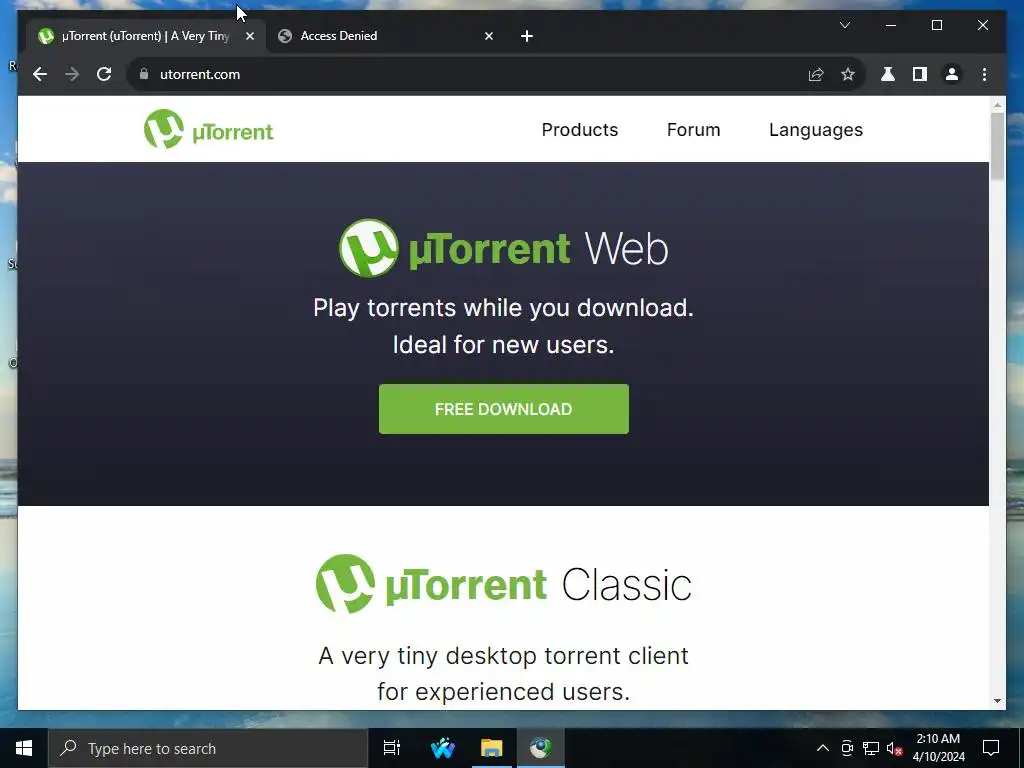Open the clock showing 2:10 AM
1024x768 pixels.
938,748
